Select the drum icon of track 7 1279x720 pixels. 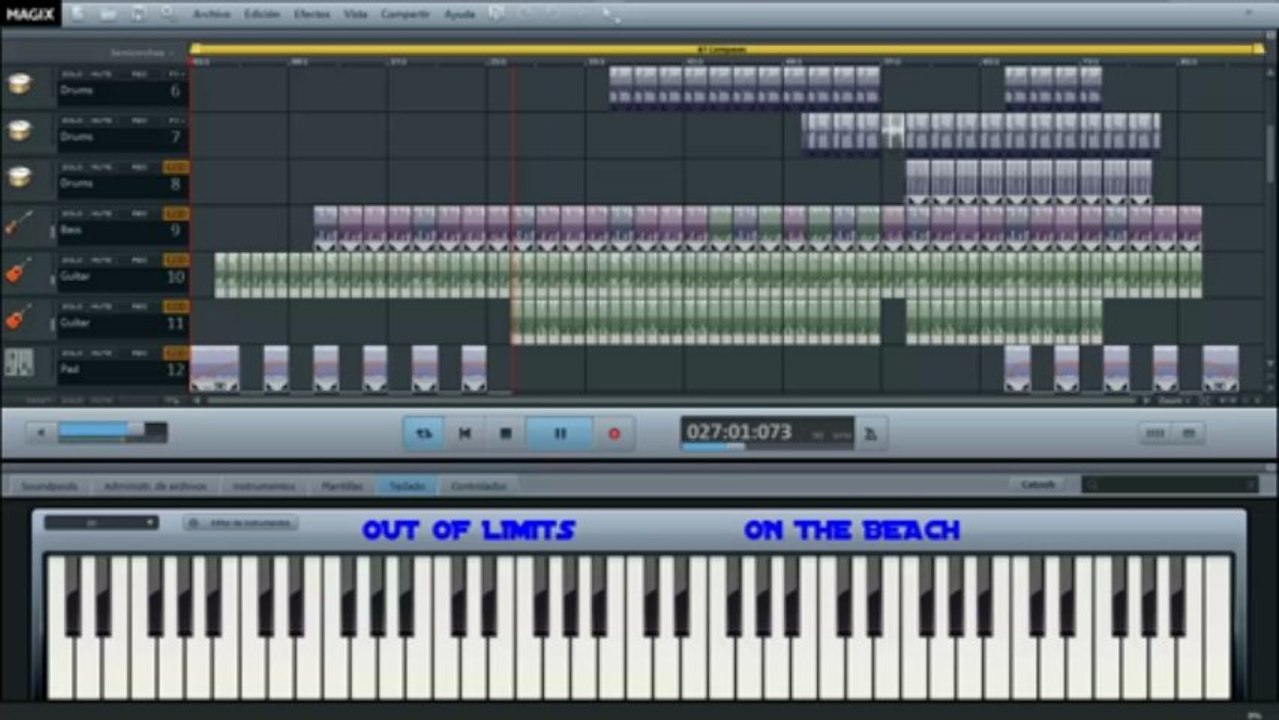click(19, 130)
